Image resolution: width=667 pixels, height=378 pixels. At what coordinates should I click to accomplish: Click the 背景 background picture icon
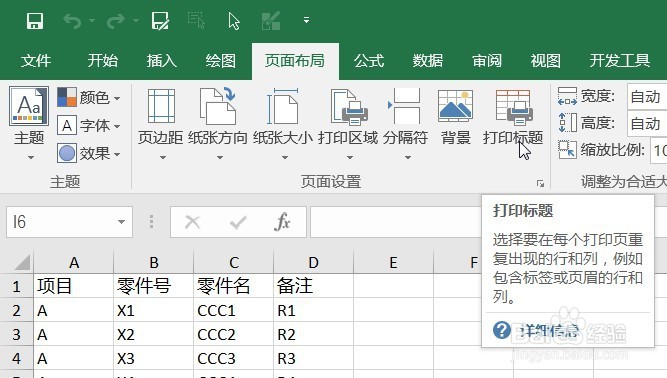pyautogui.click(x=456, y=106)
